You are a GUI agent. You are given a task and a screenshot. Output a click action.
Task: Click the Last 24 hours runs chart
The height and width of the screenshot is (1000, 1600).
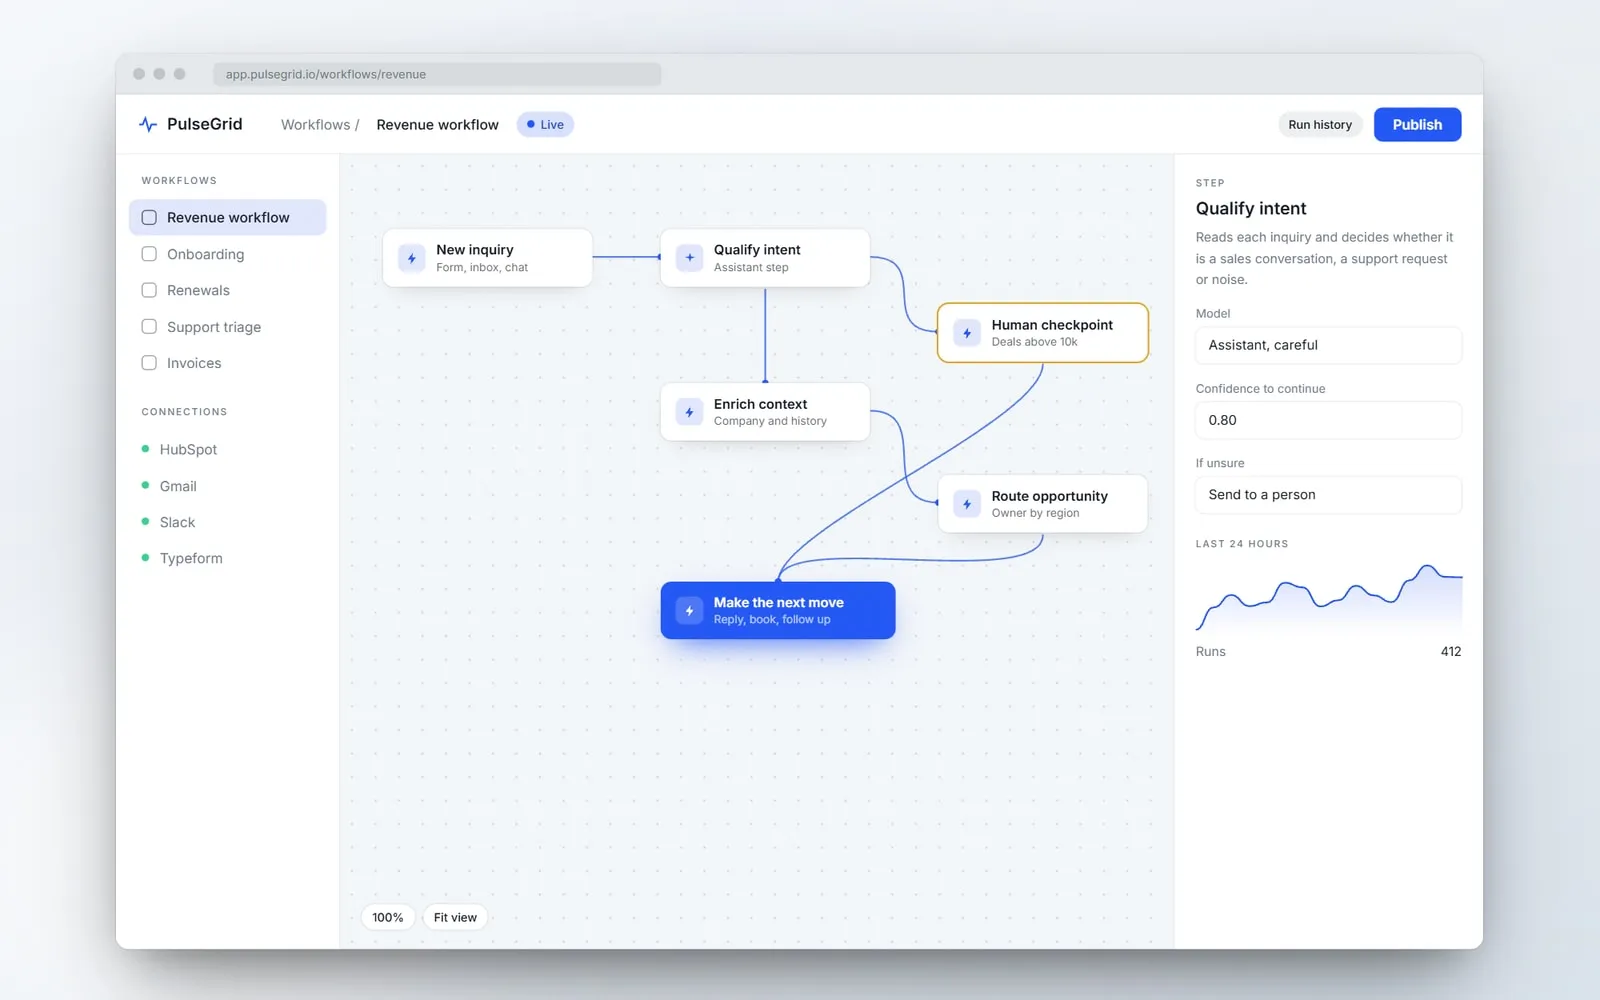click(x=1329, y=597)
